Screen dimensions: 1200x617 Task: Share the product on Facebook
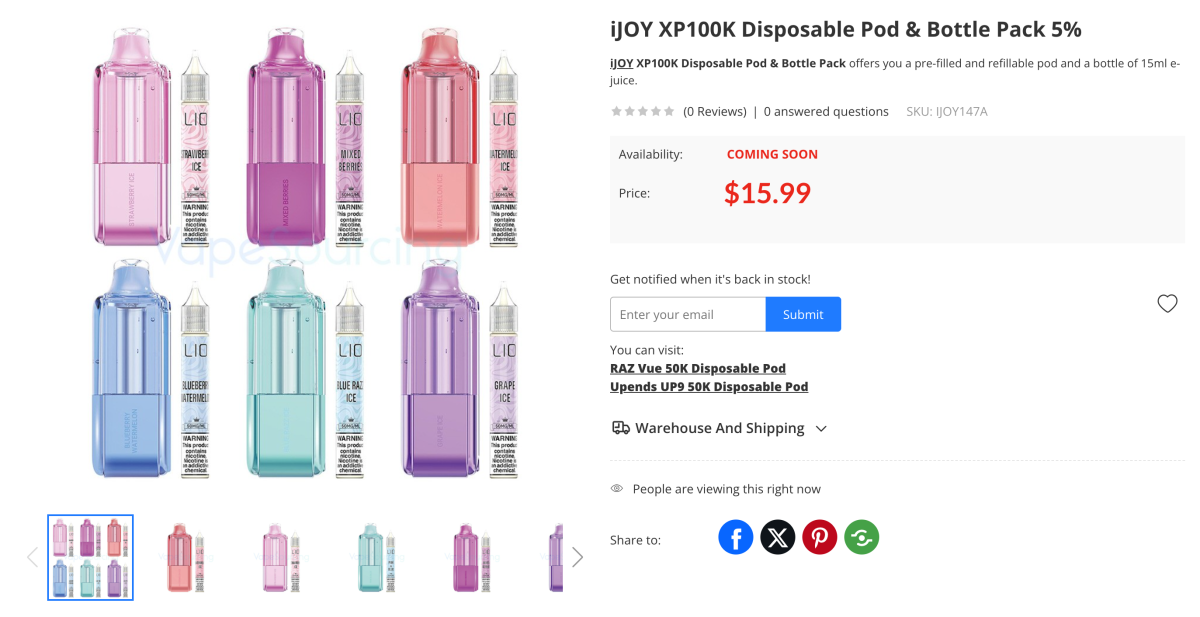click(736, 537)
